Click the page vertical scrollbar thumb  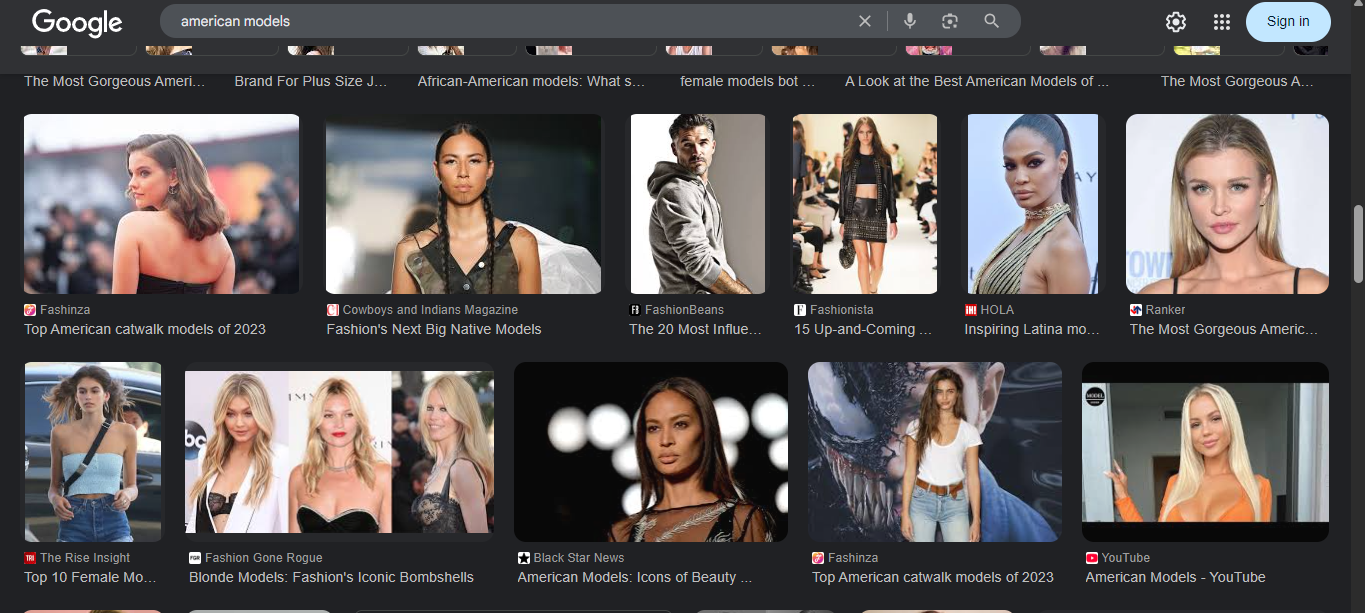click(x=1357, y=244)
